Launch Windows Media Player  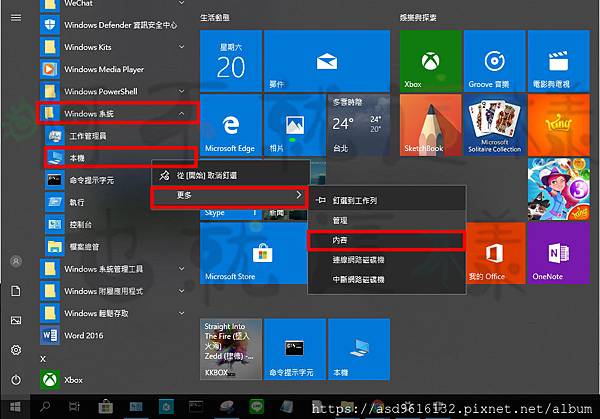pos(115,69)
